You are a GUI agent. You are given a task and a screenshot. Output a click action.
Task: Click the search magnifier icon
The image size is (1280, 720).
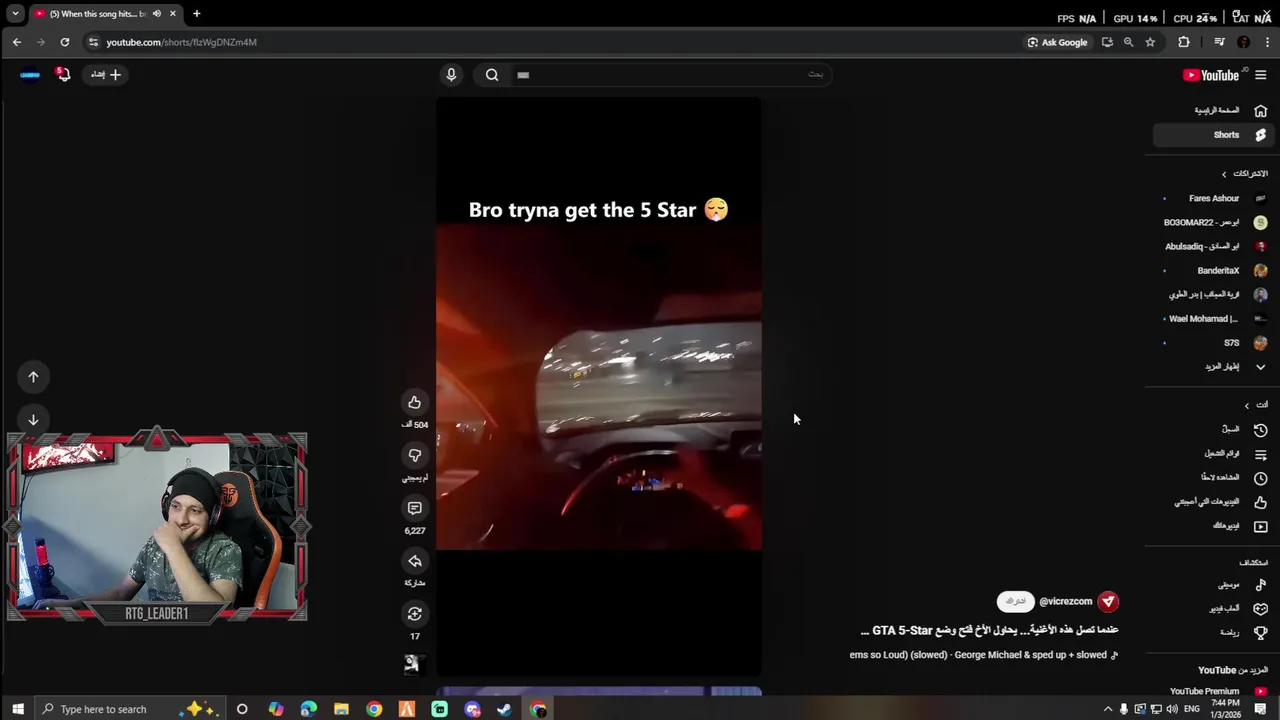[x=492, y=74]
